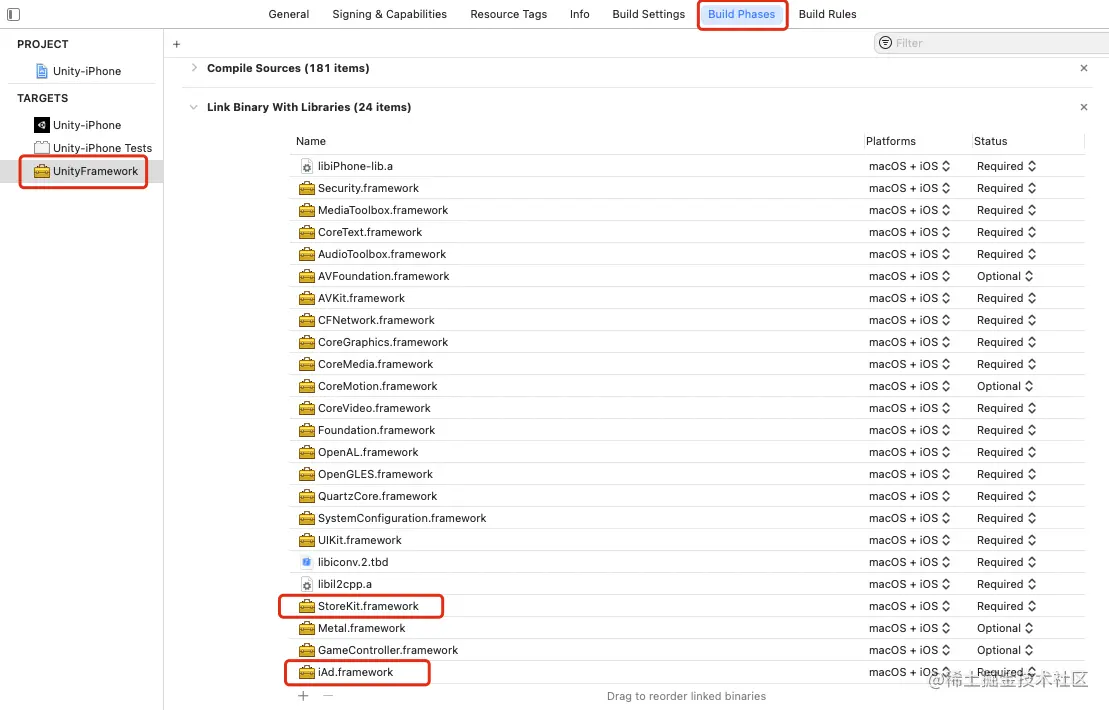
Task: Select the CoreMedia.framework icon
Action: pyautogui.click(x=306, y=363)
